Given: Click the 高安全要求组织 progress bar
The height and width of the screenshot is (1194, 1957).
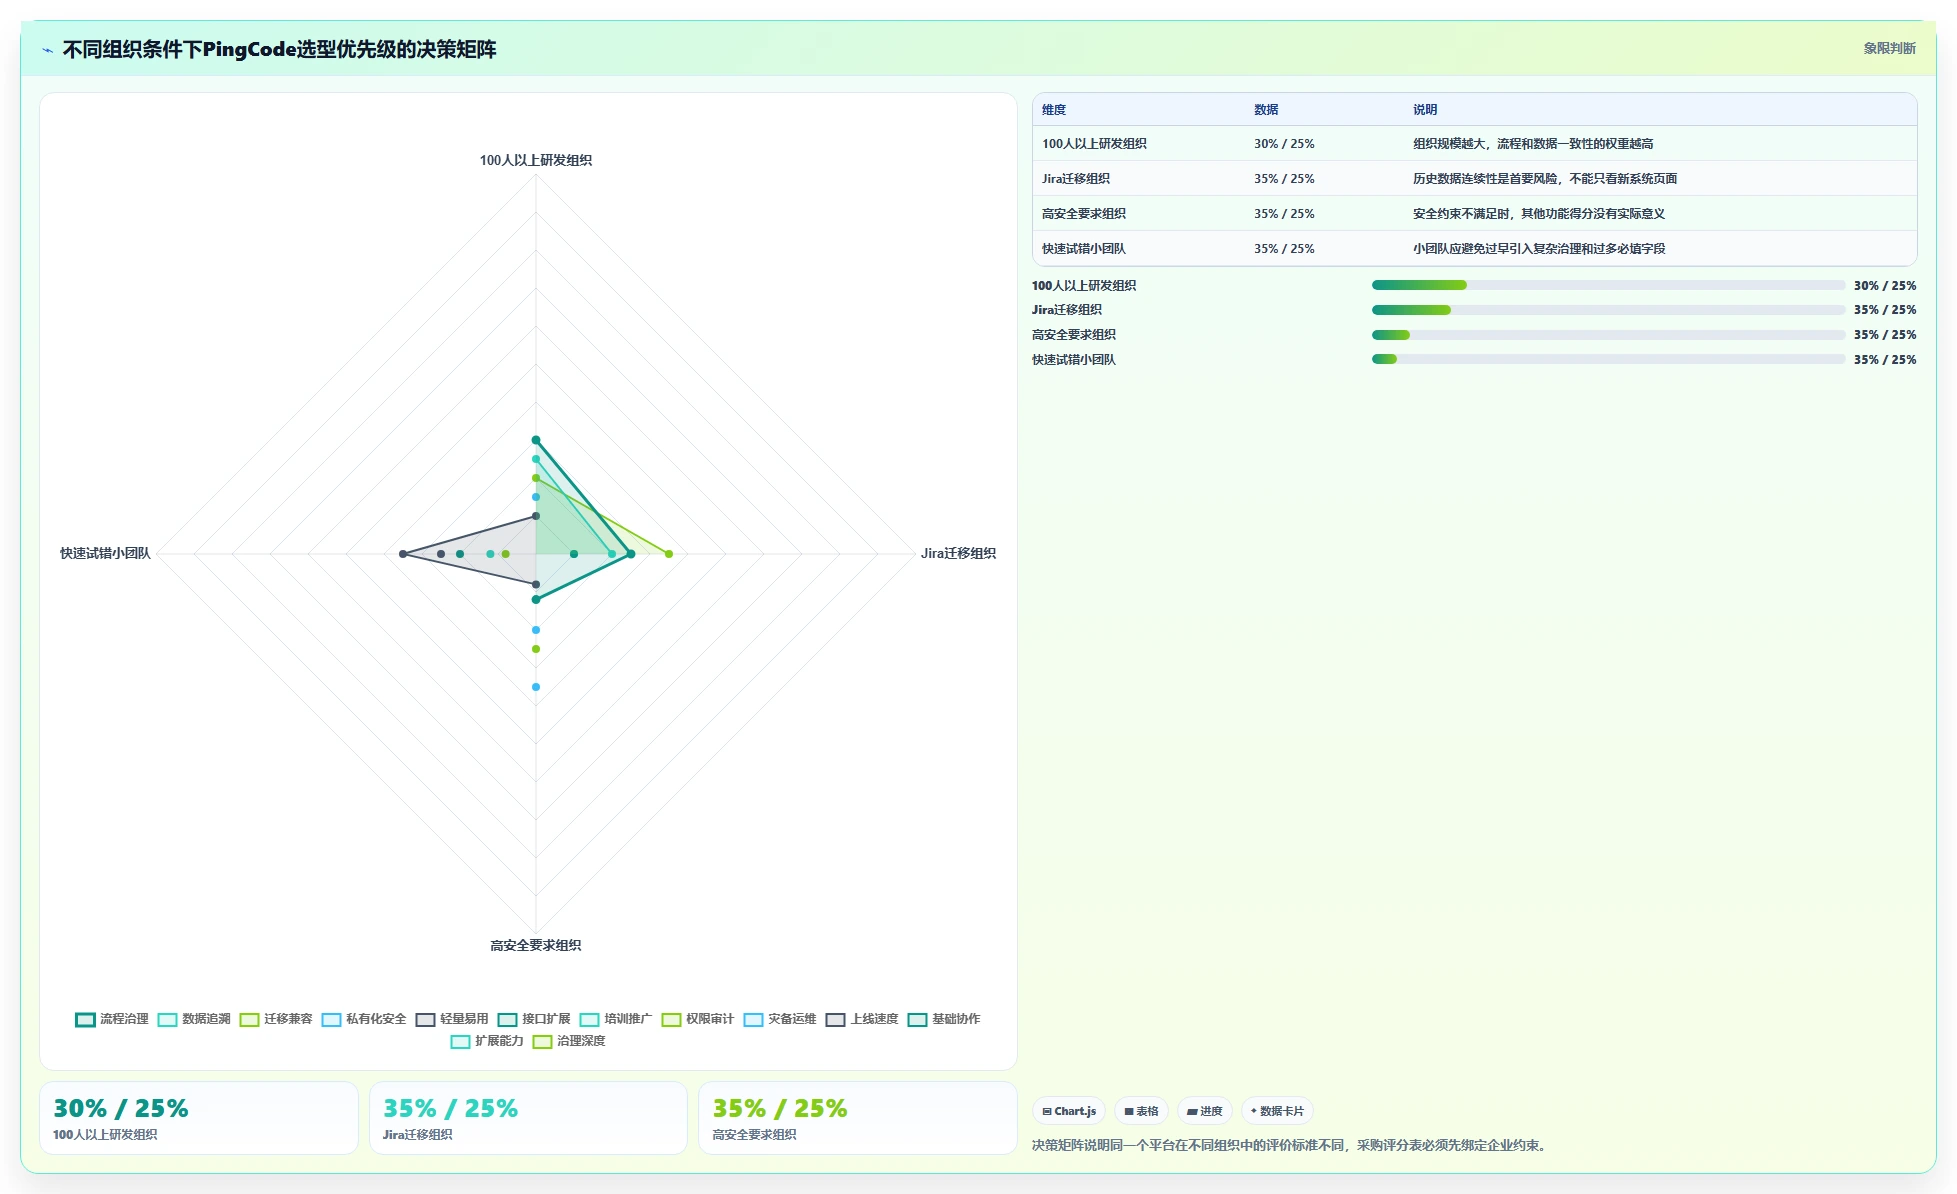Looking at the screenshot, I should (1608, 335).
